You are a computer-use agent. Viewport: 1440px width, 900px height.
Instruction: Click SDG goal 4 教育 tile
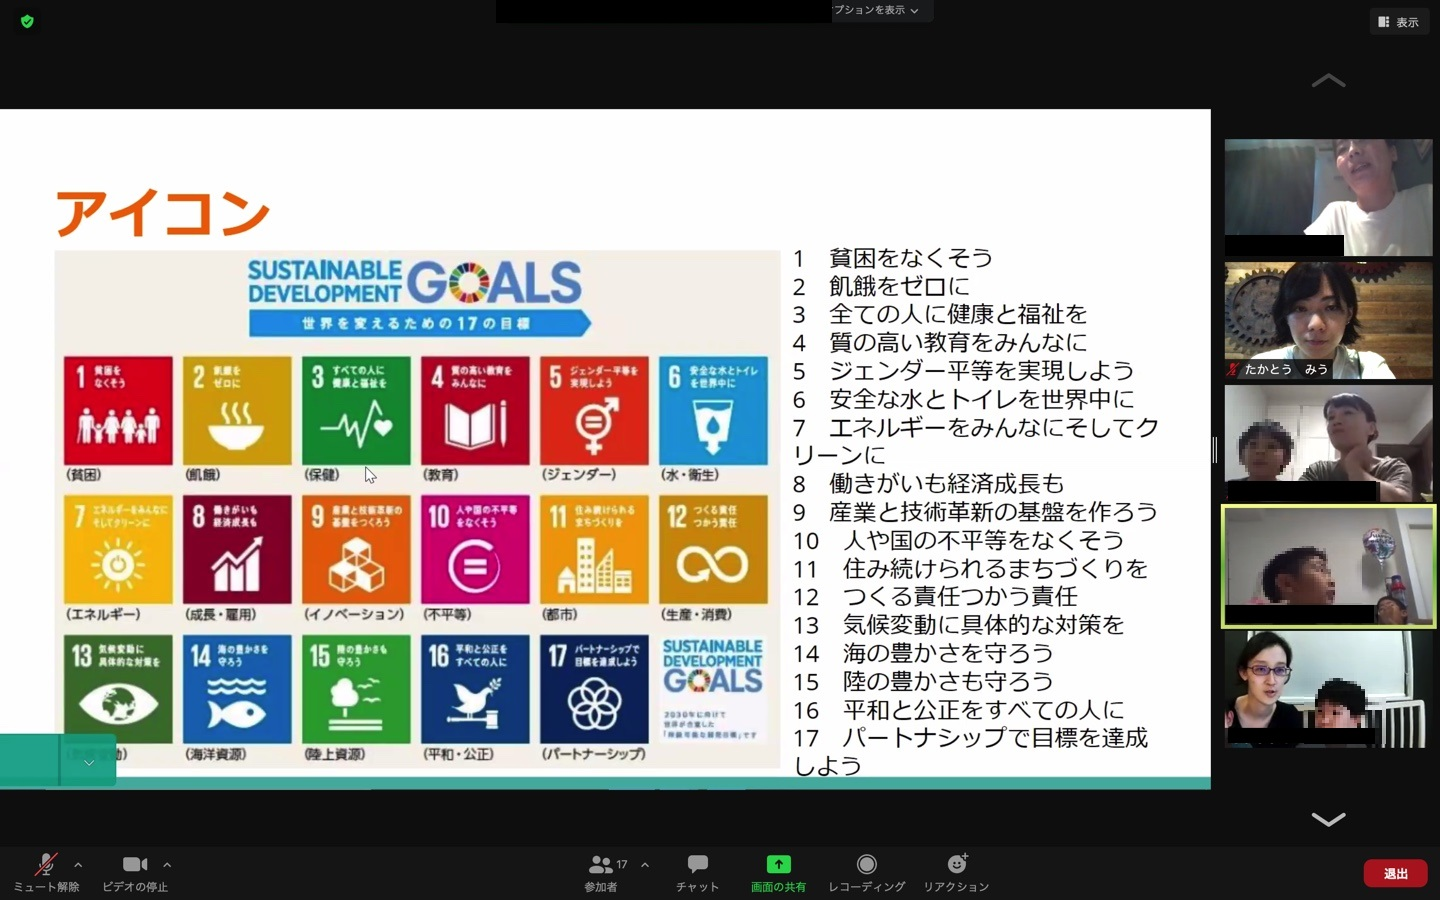click(475, 411)
